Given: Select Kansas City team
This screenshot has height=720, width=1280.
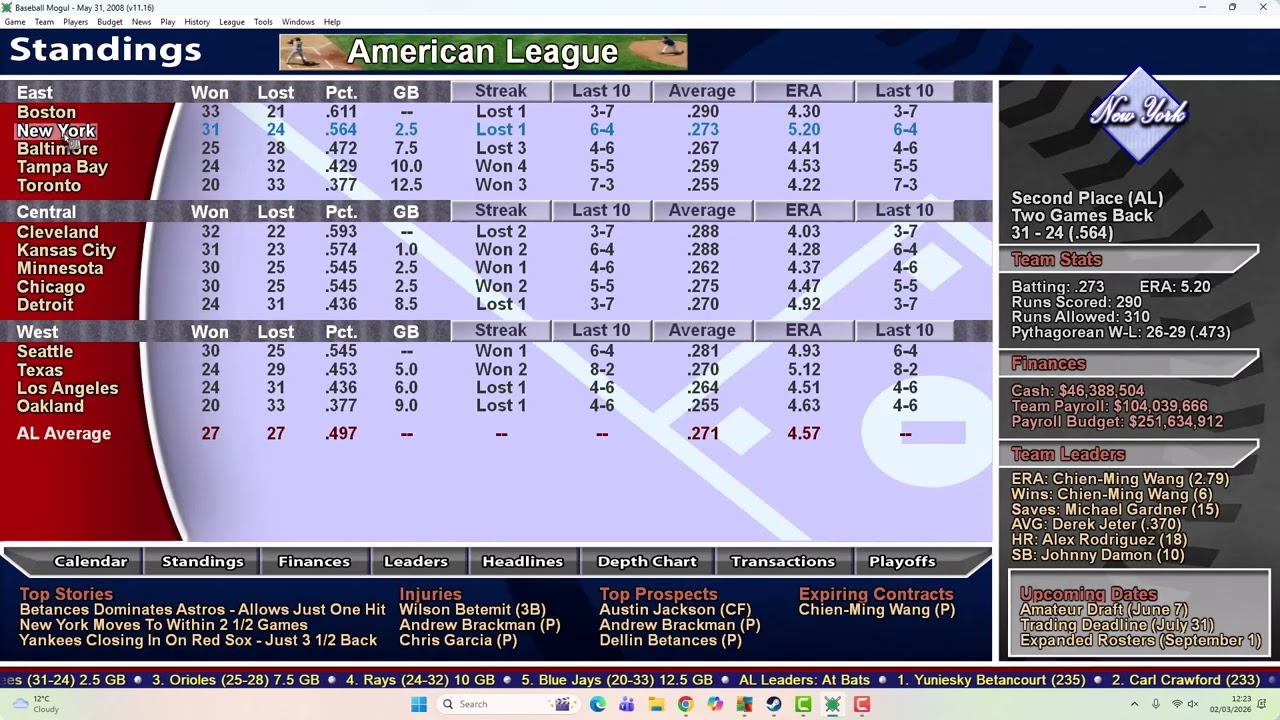Looking at the screenshot, I should tap(66, 250).
